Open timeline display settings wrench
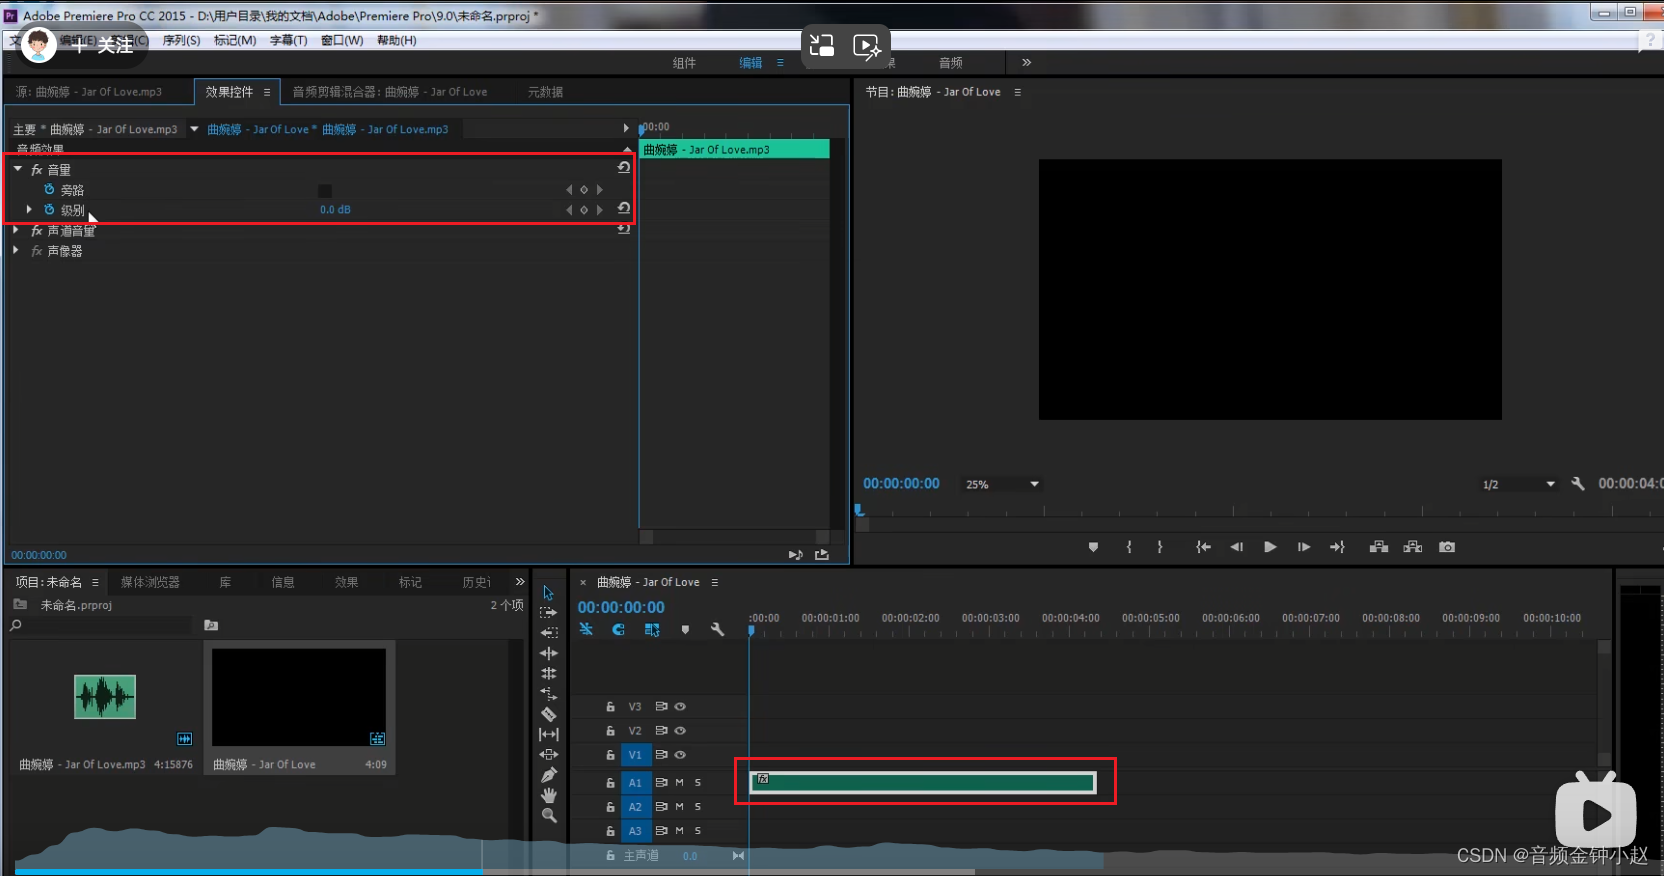 (x=717, y=629)
